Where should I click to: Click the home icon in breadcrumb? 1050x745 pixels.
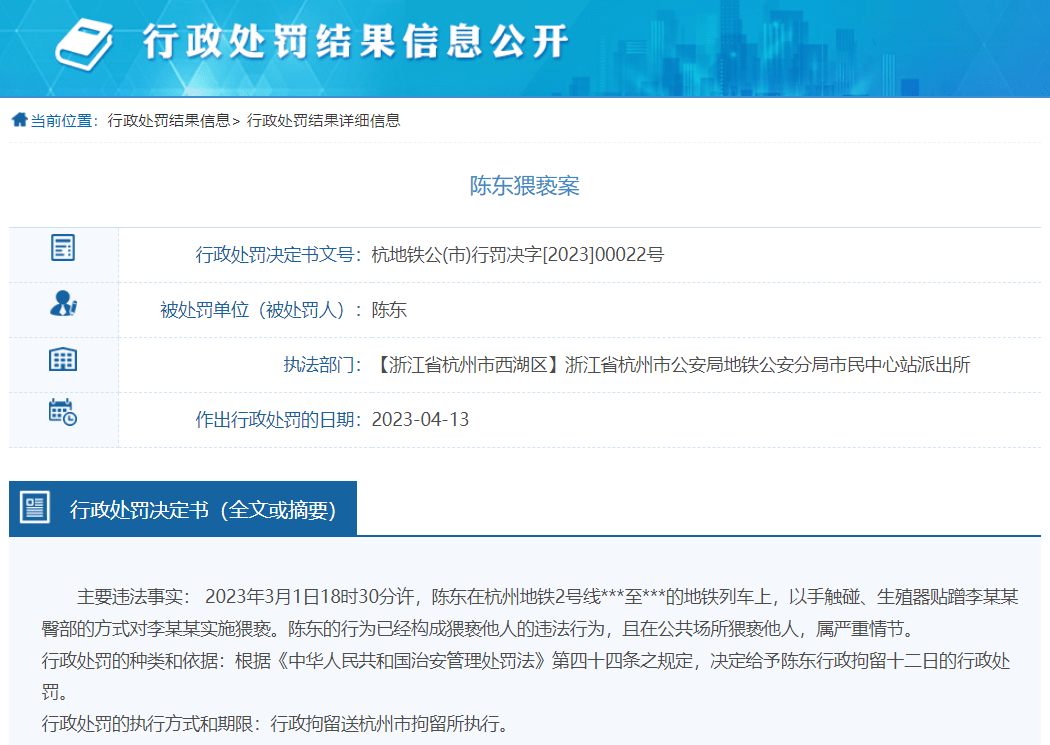click(x=19, y=120)
